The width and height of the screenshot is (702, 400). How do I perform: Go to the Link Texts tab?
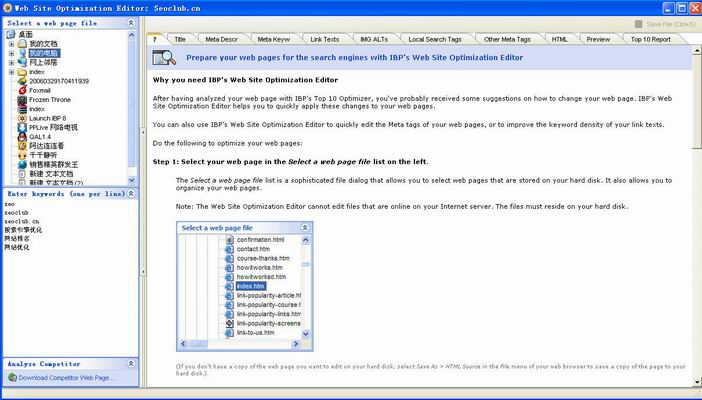pyautogui.click(x=325, y=39)
